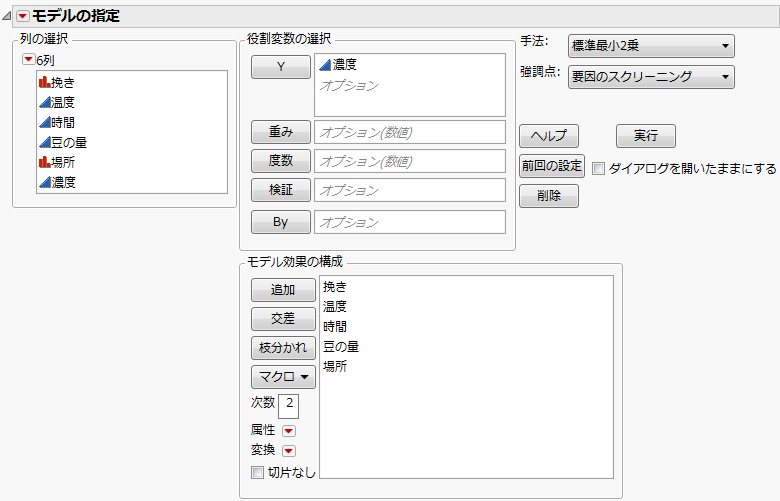Select the continuous column 温度 in column list

click(57, 102)
